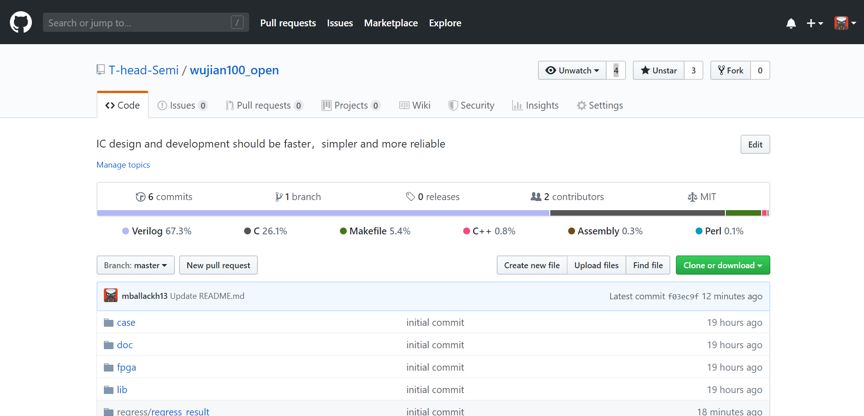This screenshot has width=864, height=416.
Task: Switch to the Settings tab
Action: tap(600, 105)
